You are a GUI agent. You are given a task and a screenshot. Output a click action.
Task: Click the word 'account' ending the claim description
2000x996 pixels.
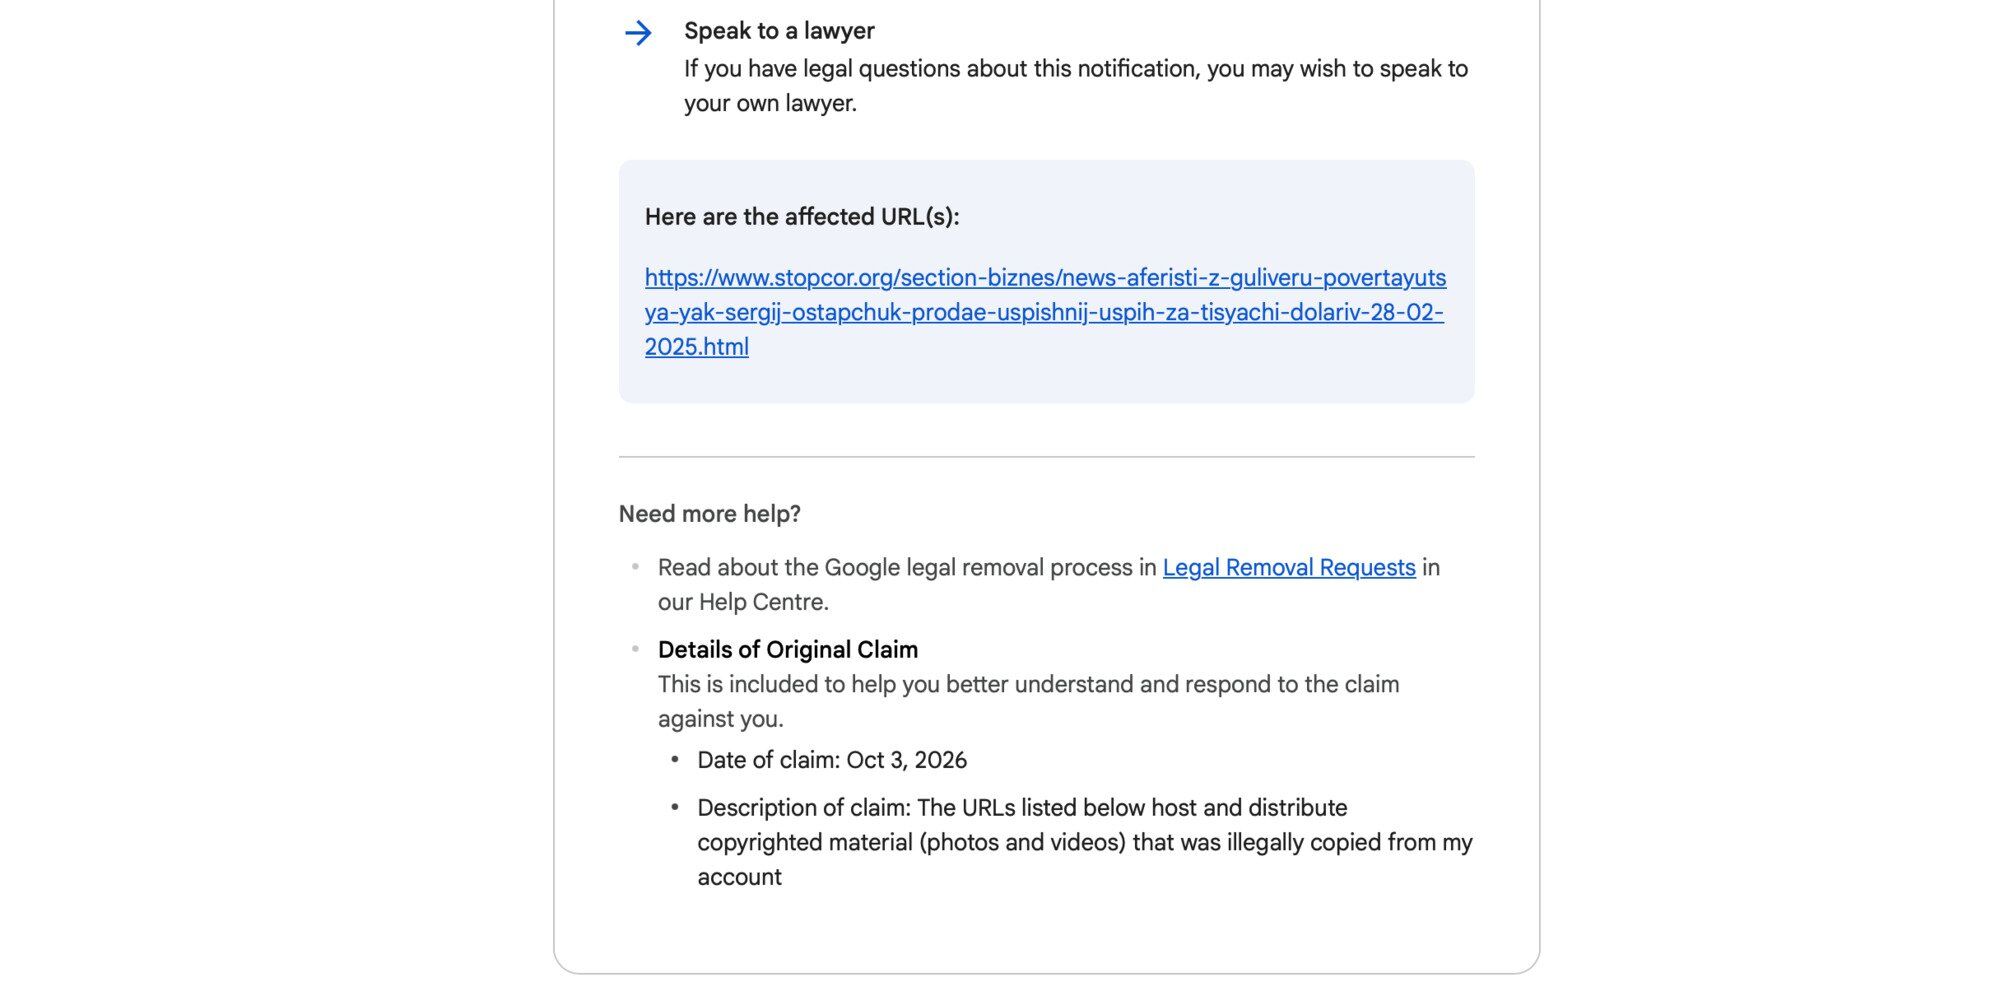[x=739, y=877]
